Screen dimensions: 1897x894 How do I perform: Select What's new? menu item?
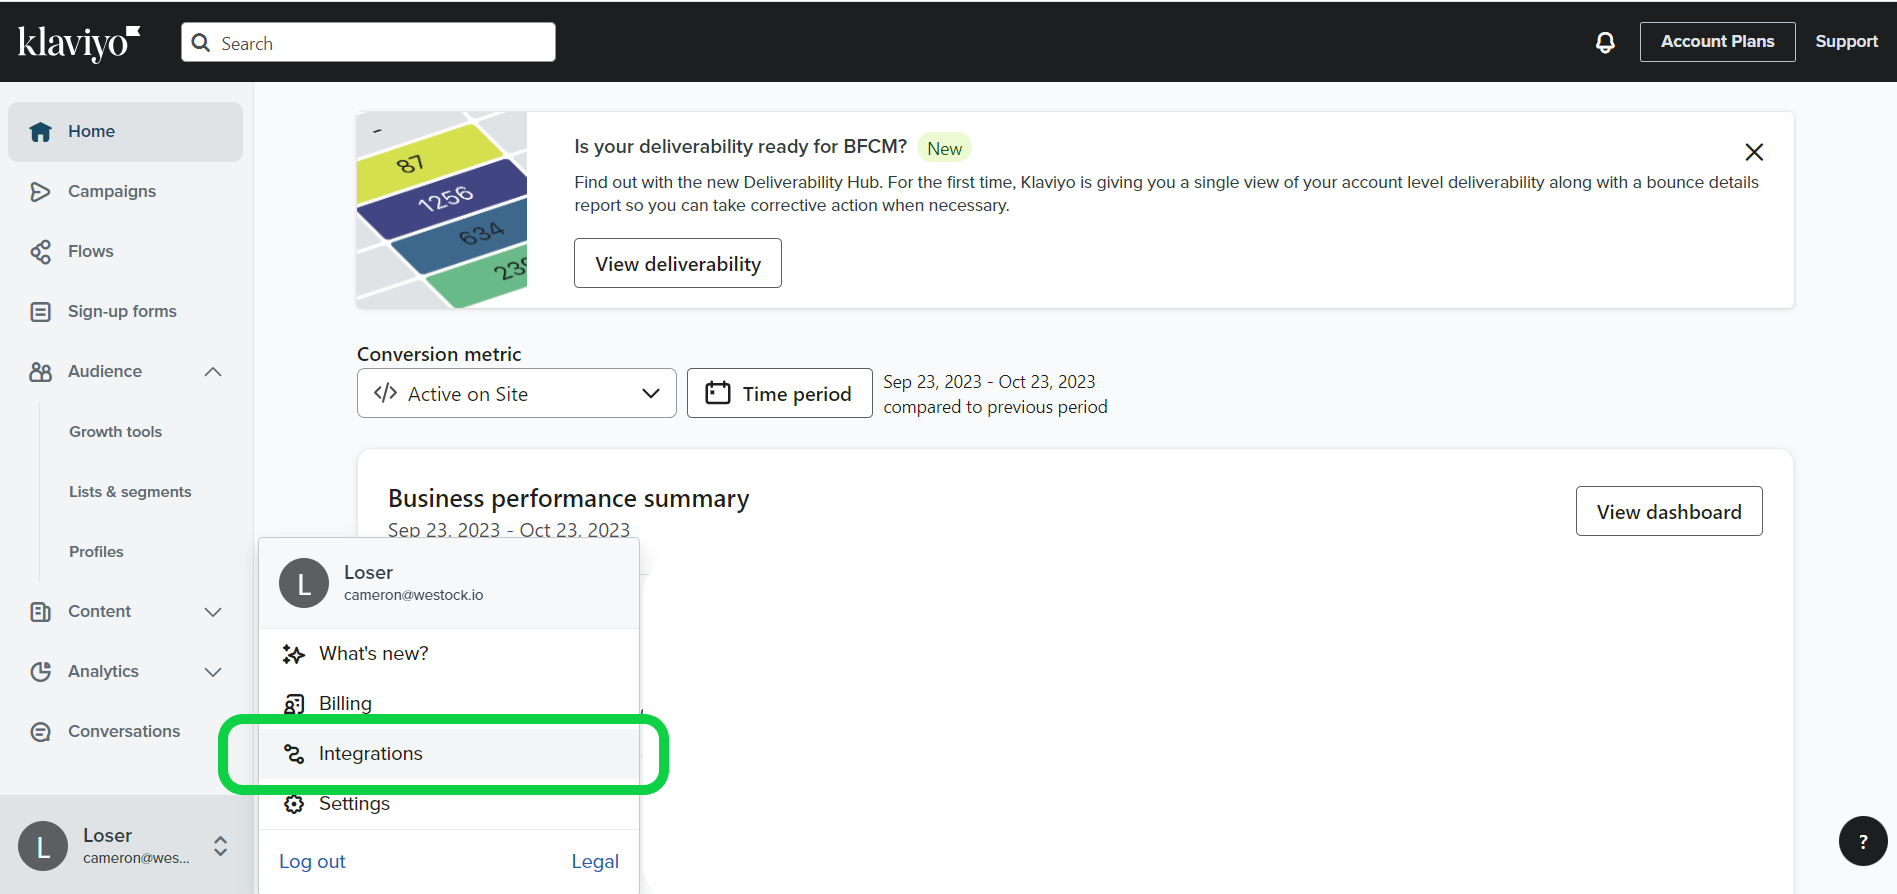(449, 654)
